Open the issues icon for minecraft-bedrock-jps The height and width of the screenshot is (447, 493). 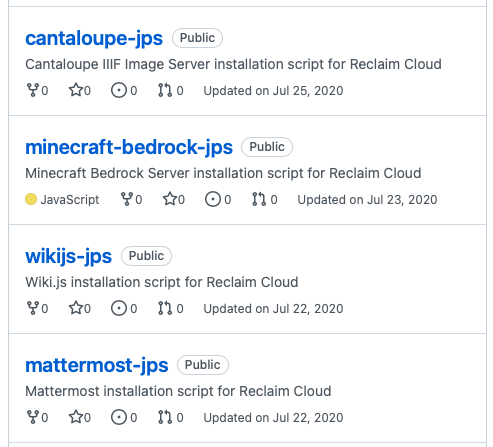213,199
